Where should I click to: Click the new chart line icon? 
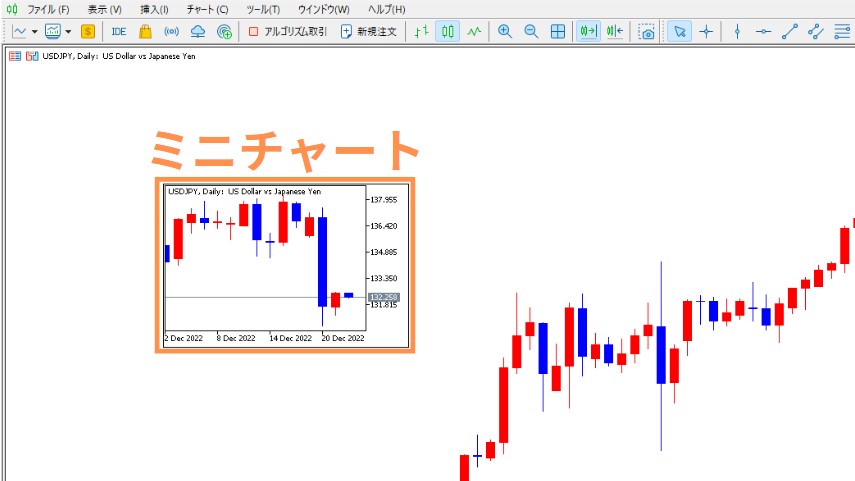tap(19, 32)
